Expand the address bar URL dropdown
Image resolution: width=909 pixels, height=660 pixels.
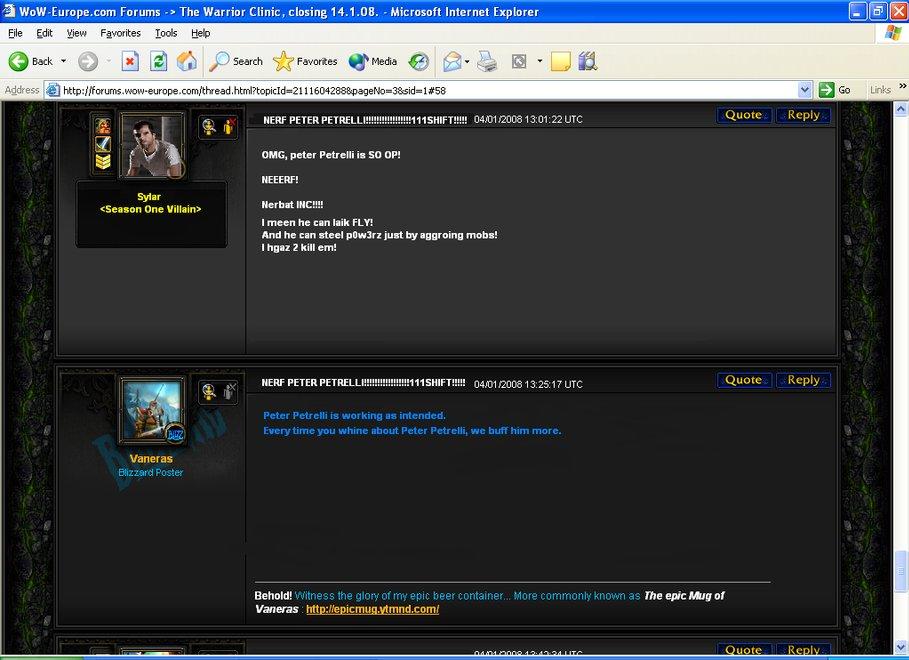tap(804, 90)
